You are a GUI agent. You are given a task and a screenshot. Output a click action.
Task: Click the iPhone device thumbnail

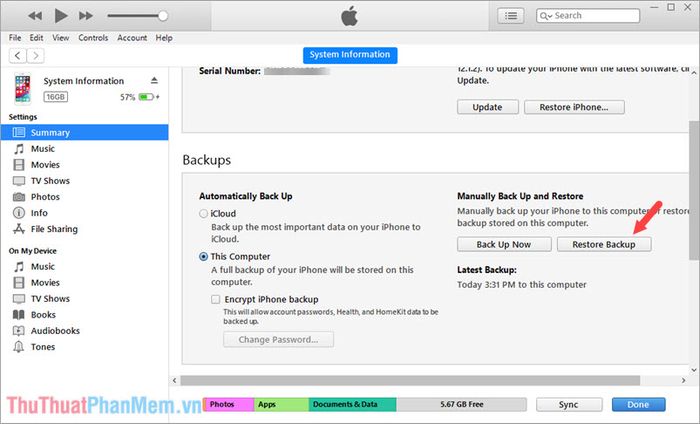[22, 89]
